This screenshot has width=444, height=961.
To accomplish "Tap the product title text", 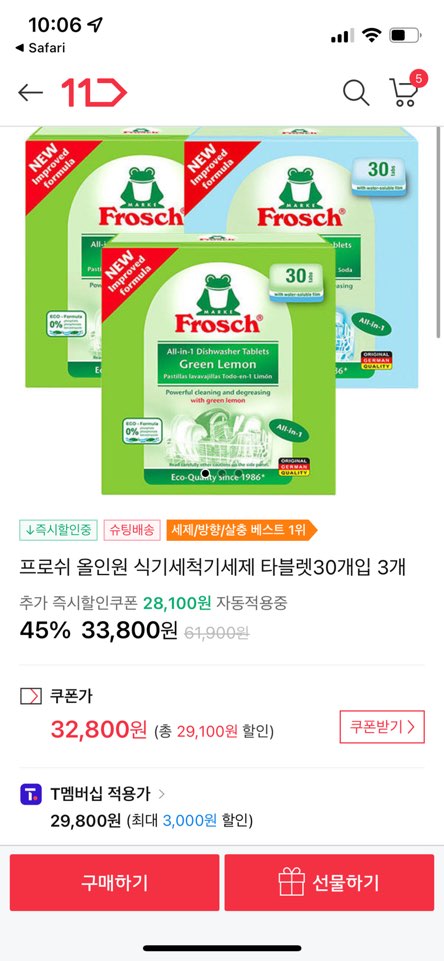I will (212, 567).
